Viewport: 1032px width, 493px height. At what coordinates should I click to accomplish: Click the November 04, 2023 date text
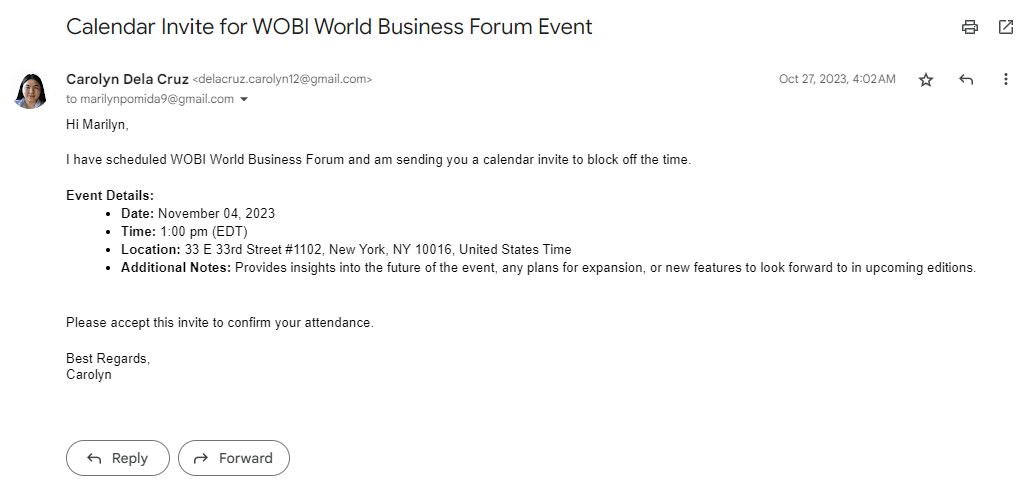coord(216,214)
